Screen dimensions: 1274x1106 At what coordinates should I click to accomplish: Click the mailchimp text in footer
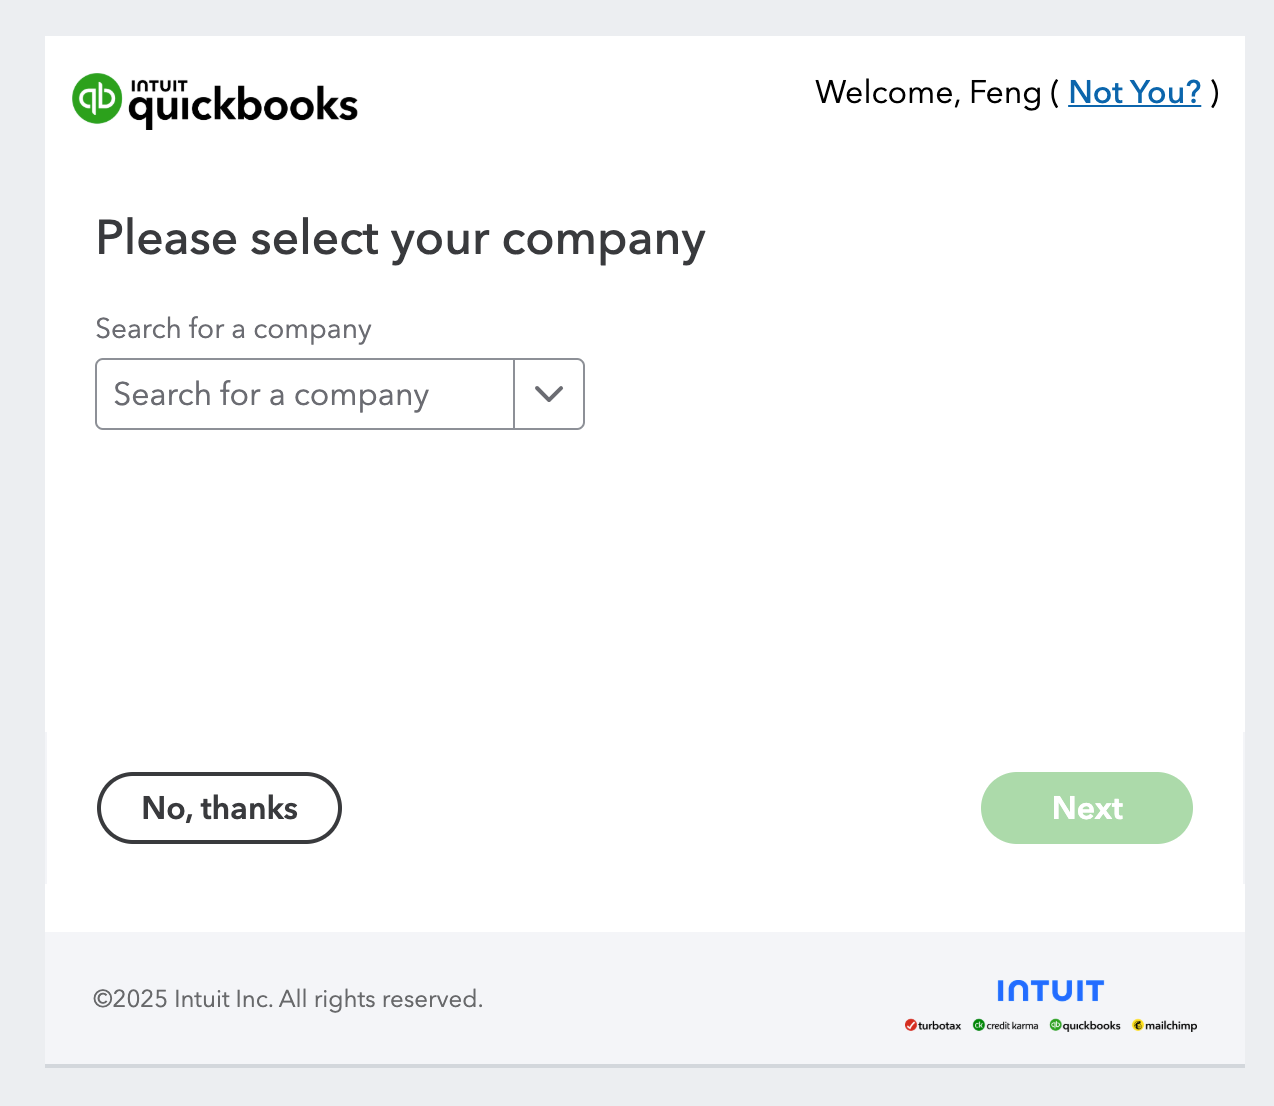(x=1171, y=1026)
